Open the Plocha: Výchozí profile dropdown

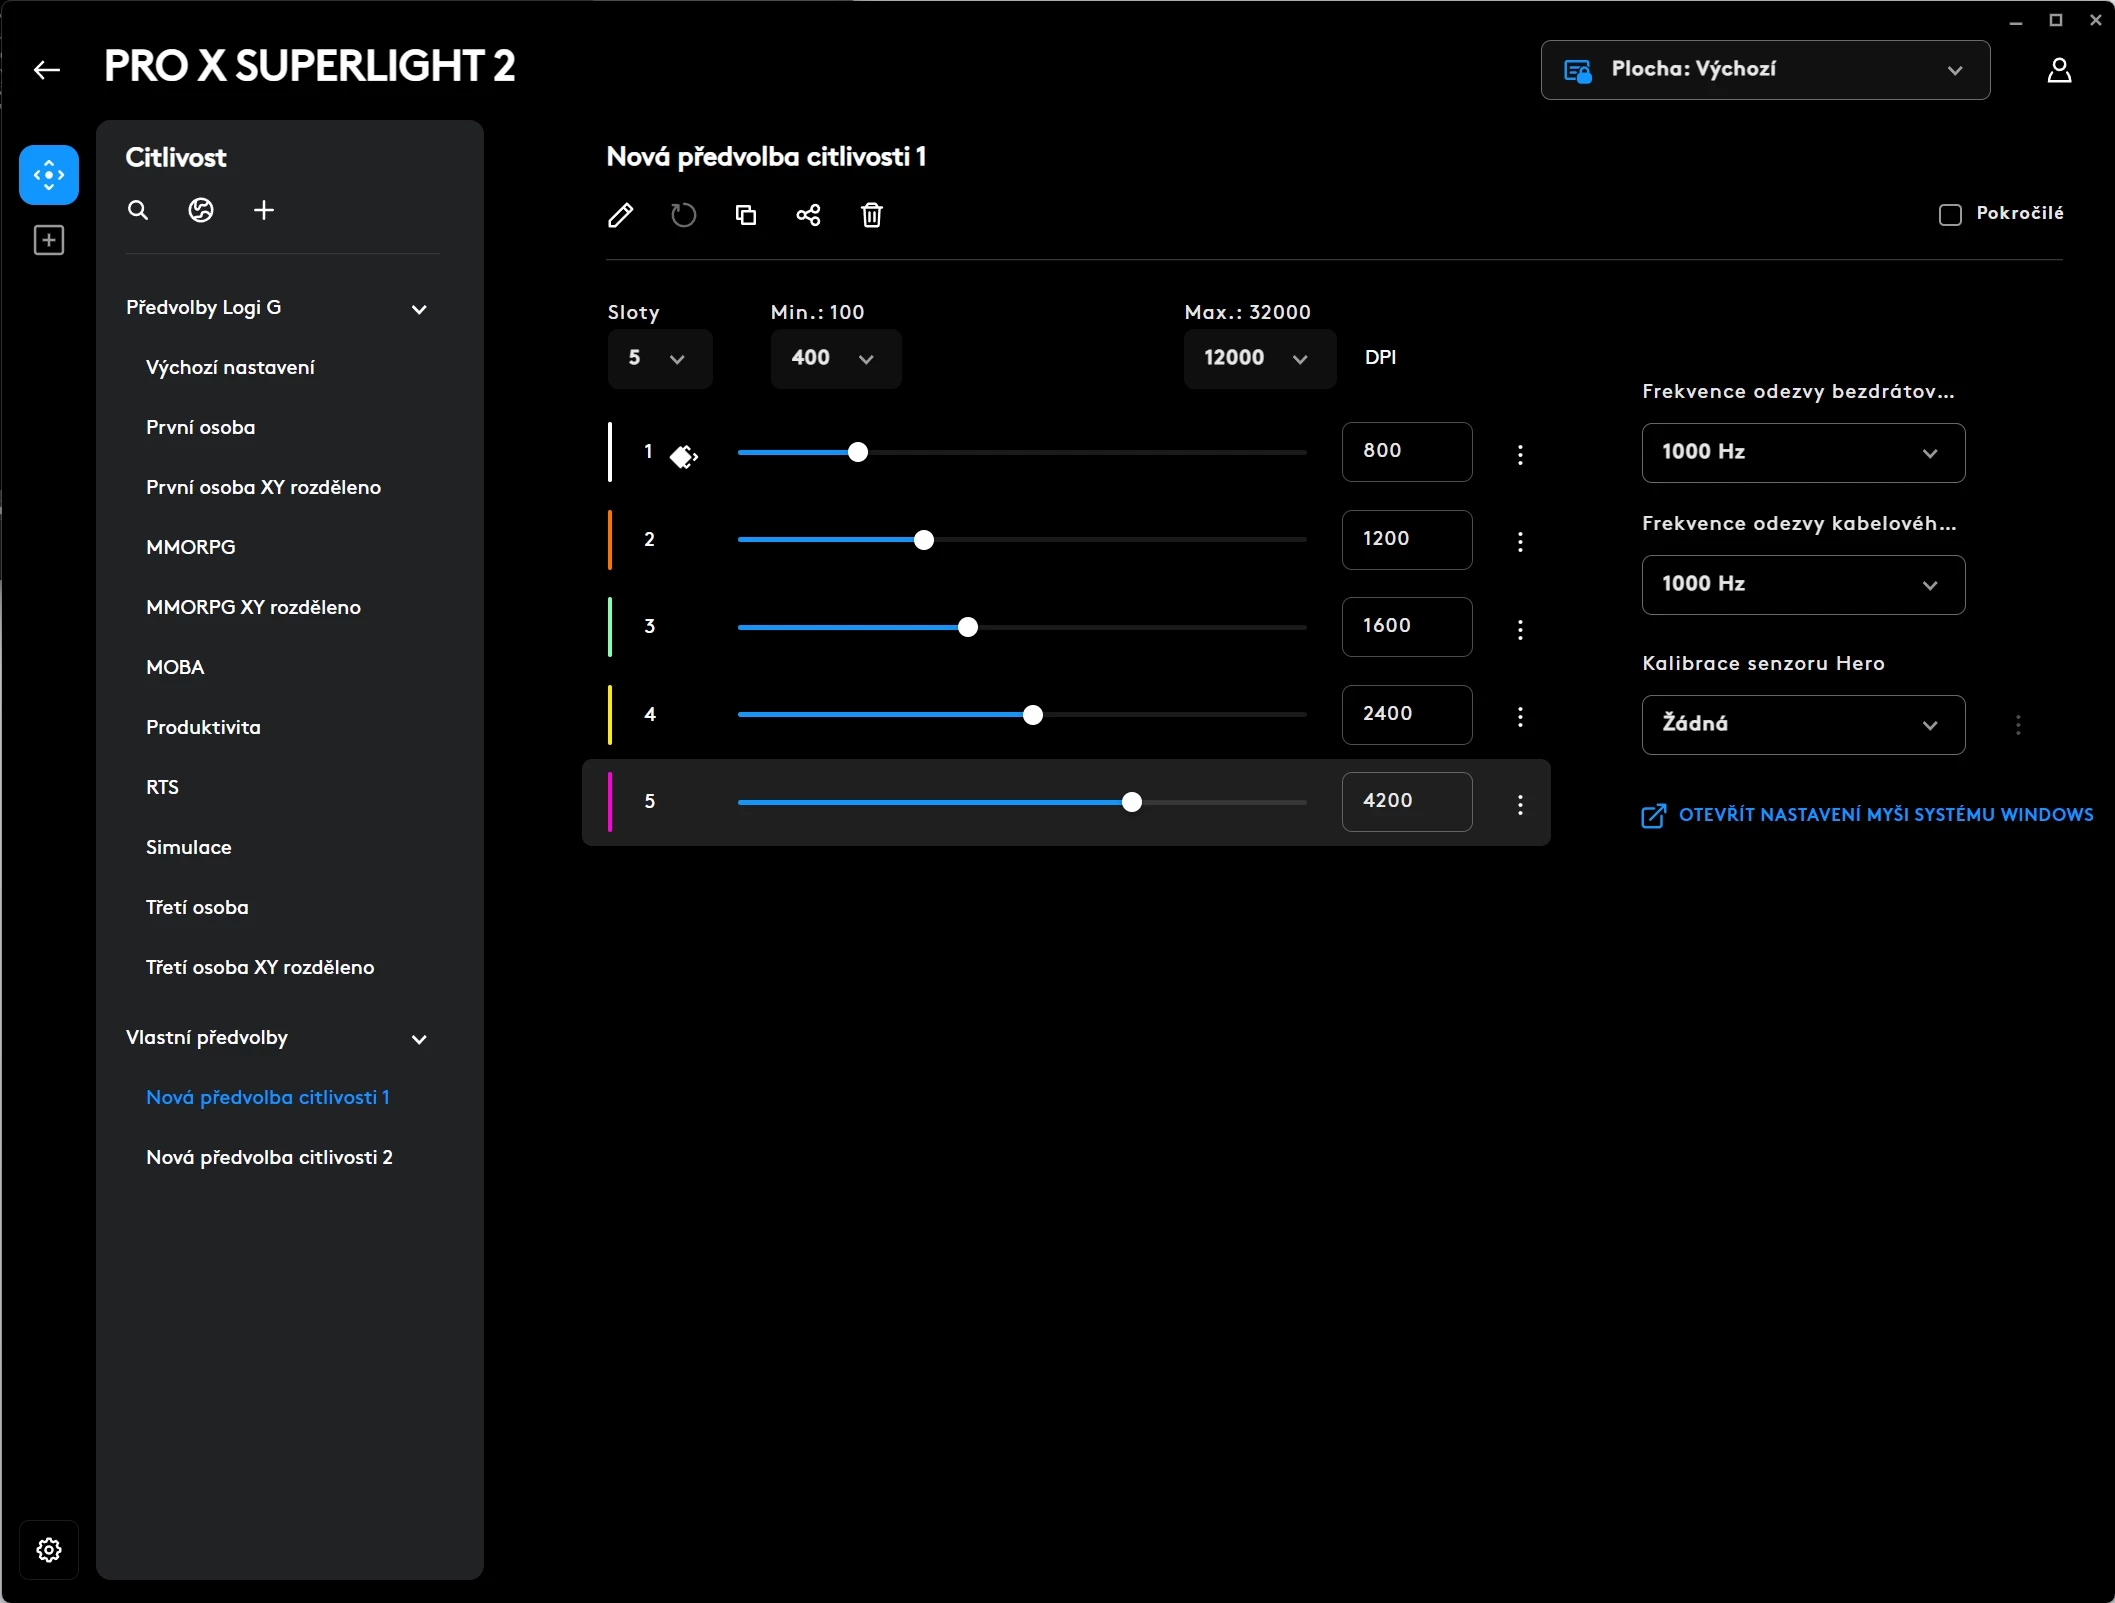[x=1765, y=70]
